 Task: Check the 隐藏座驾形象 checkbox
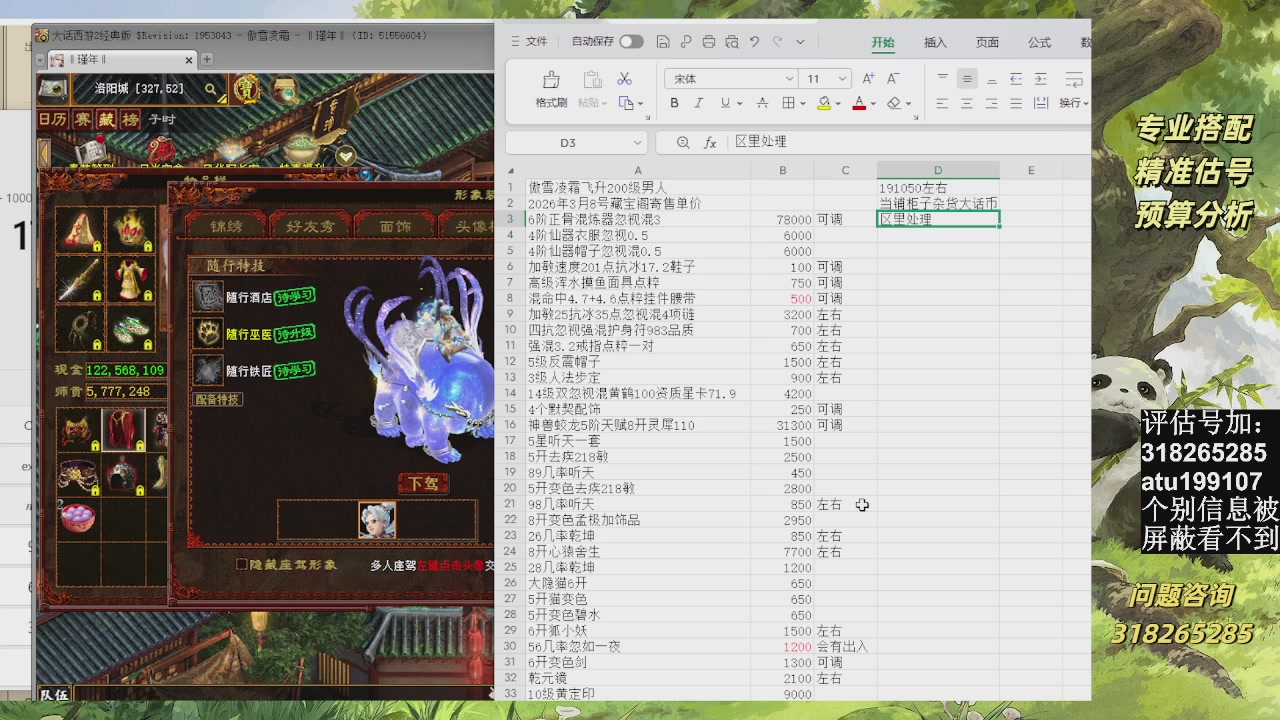pos(242,565)
